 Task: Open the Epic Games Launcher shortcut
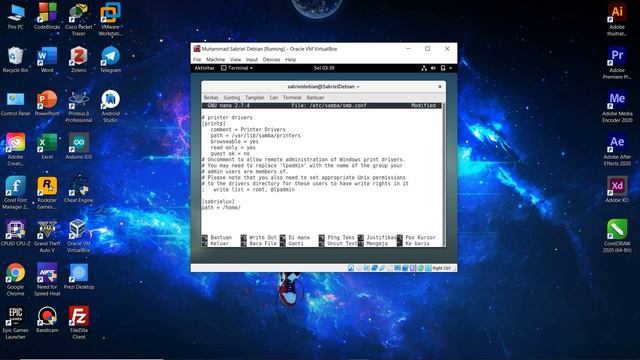tap(16, 322)
